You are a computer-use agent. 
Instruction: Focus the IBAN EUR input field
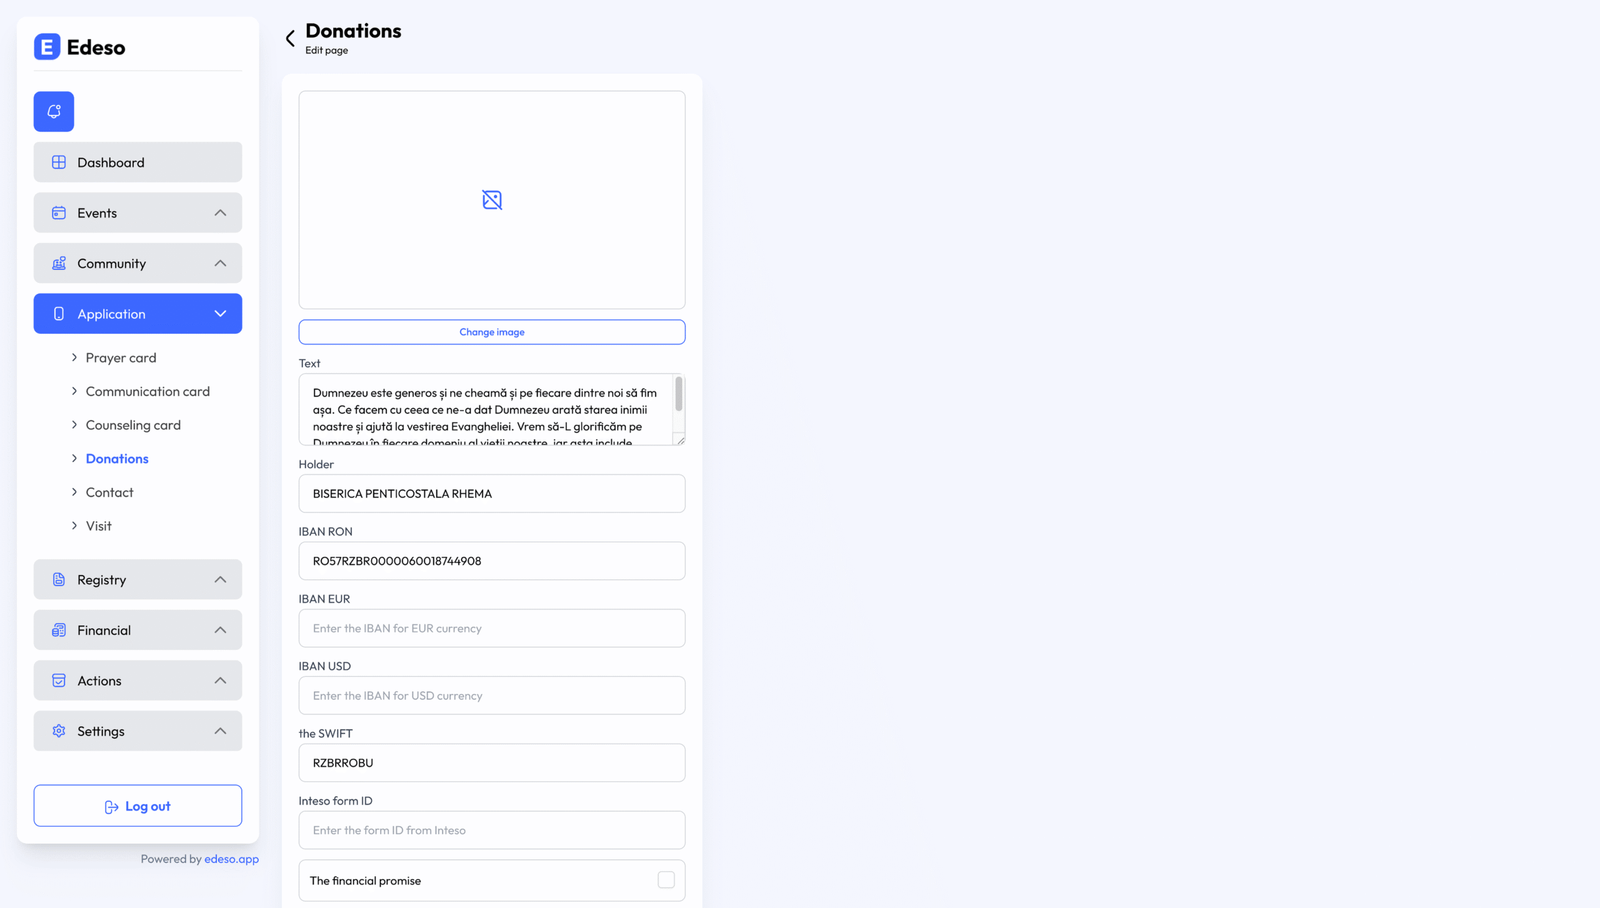(x=492, y=628)
